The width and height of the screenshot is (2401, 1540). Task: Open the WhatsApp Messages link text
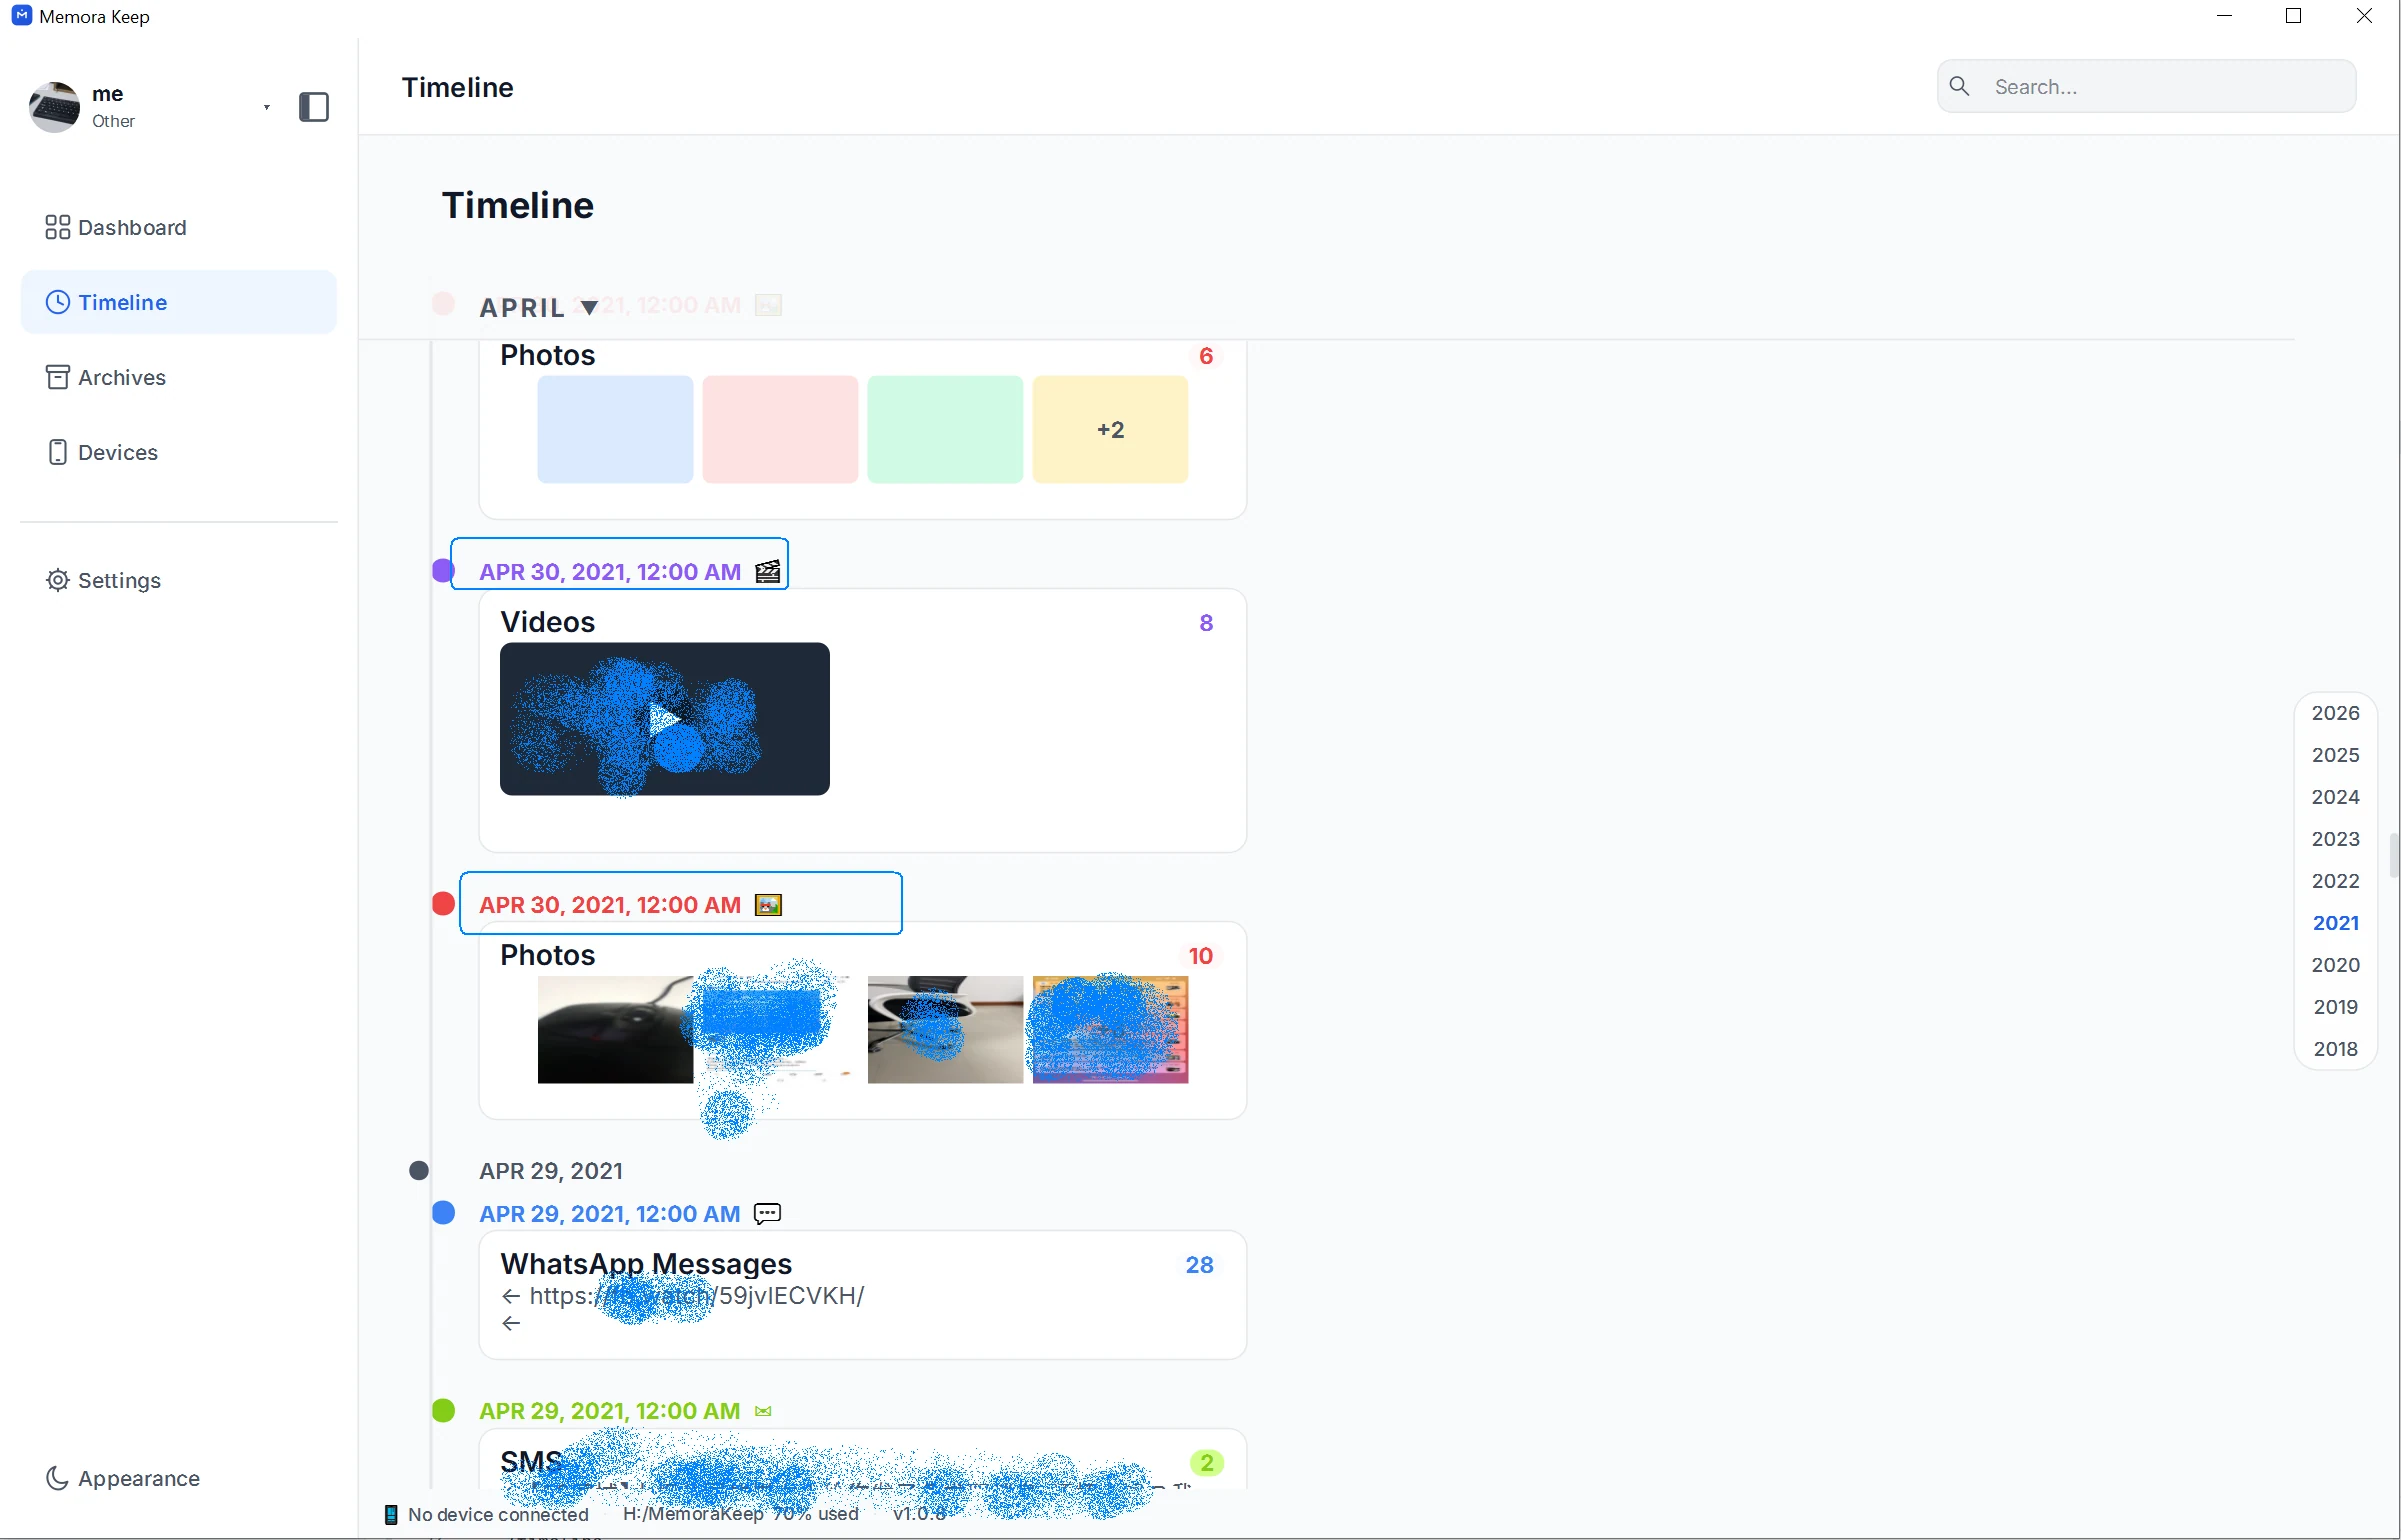click(x=697, y=1296)
